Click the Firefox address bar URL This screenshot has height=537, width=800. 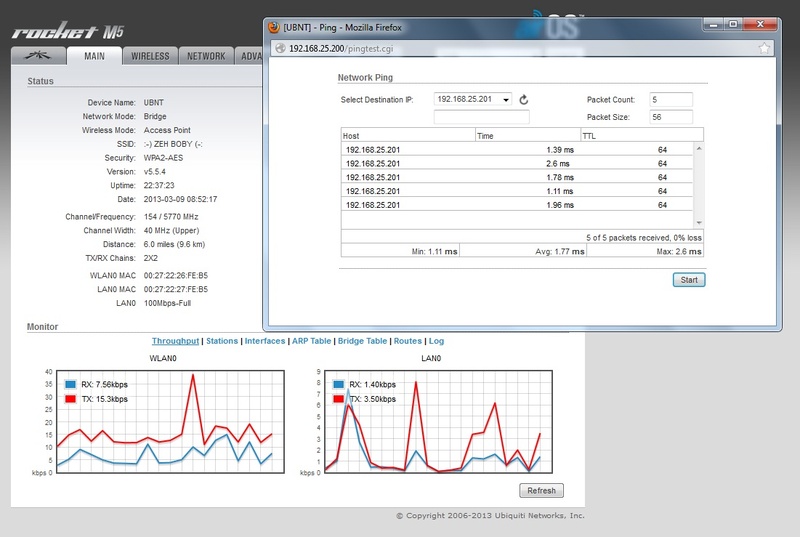pyautogui.click(x=341, y=48)
